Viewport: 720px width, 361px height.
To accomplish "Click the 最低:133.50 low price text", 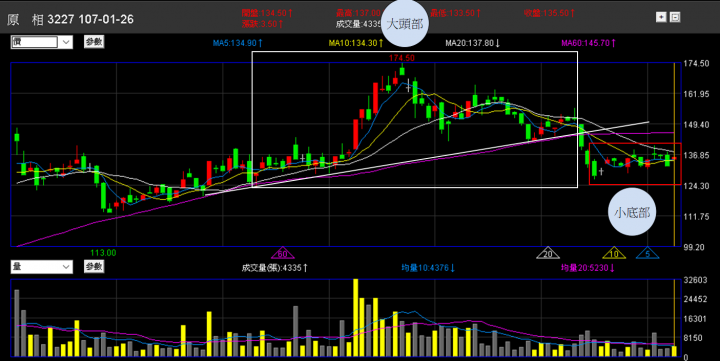I will [x=455, y=13].
